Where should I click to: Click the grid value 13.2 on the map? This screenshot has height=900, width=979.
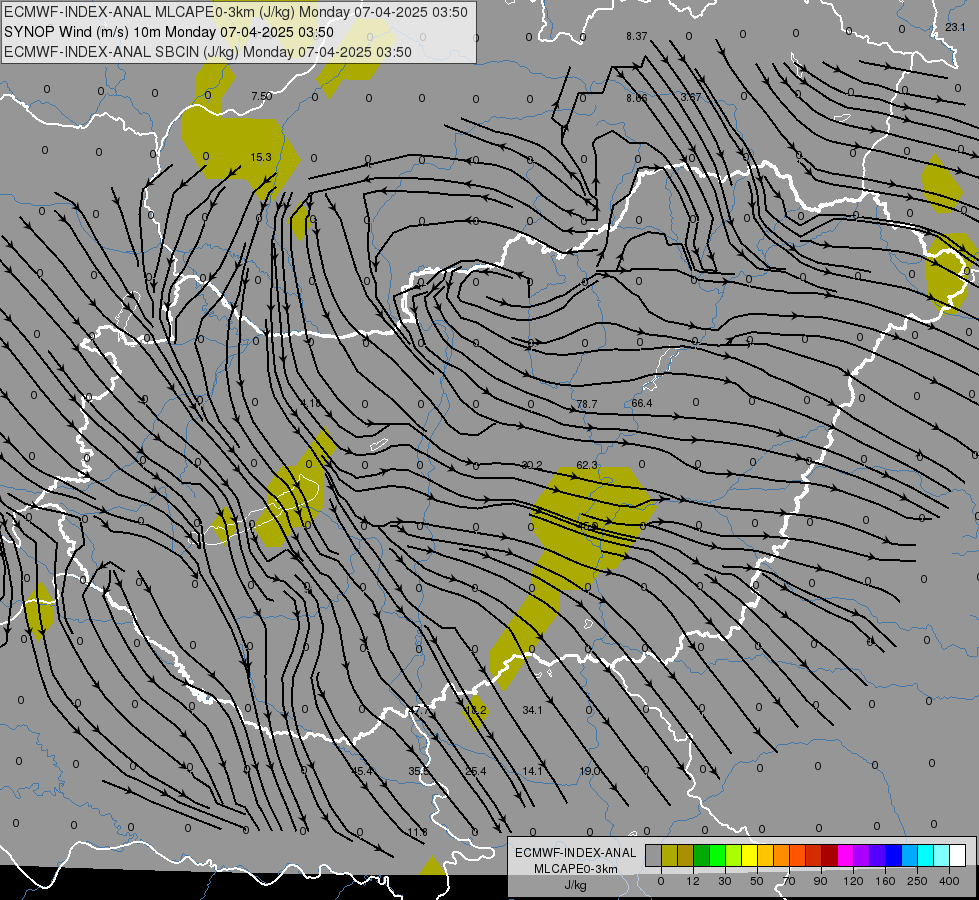(x=476, y=710)
